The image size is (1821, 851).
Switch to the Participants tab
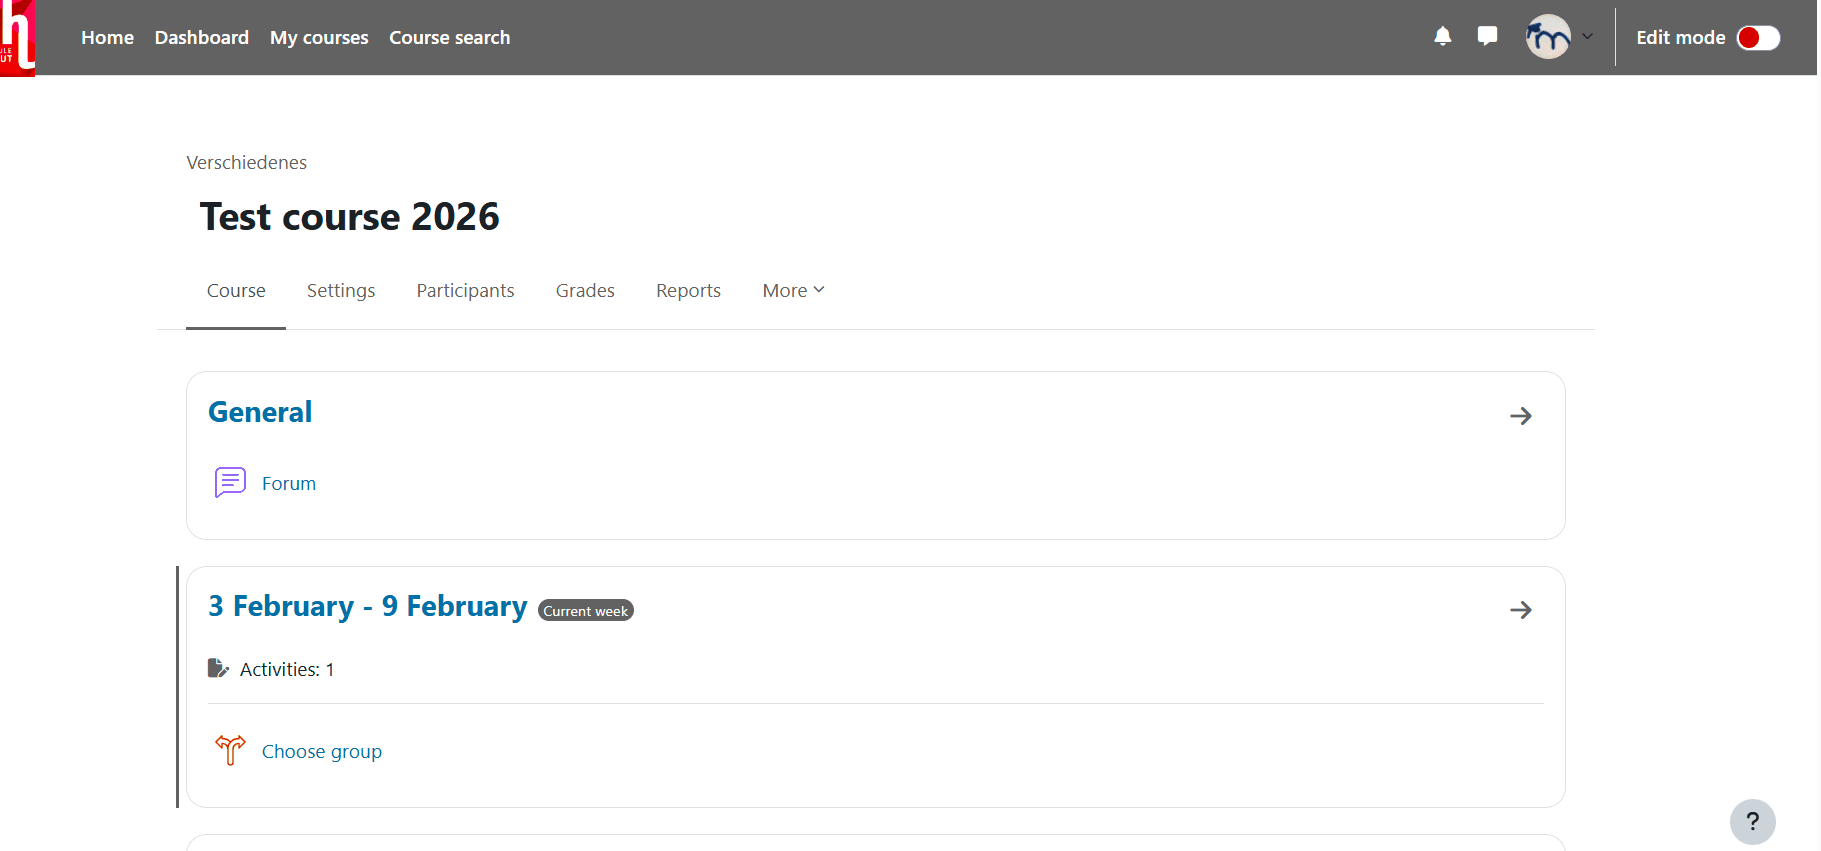click(465, 290)
